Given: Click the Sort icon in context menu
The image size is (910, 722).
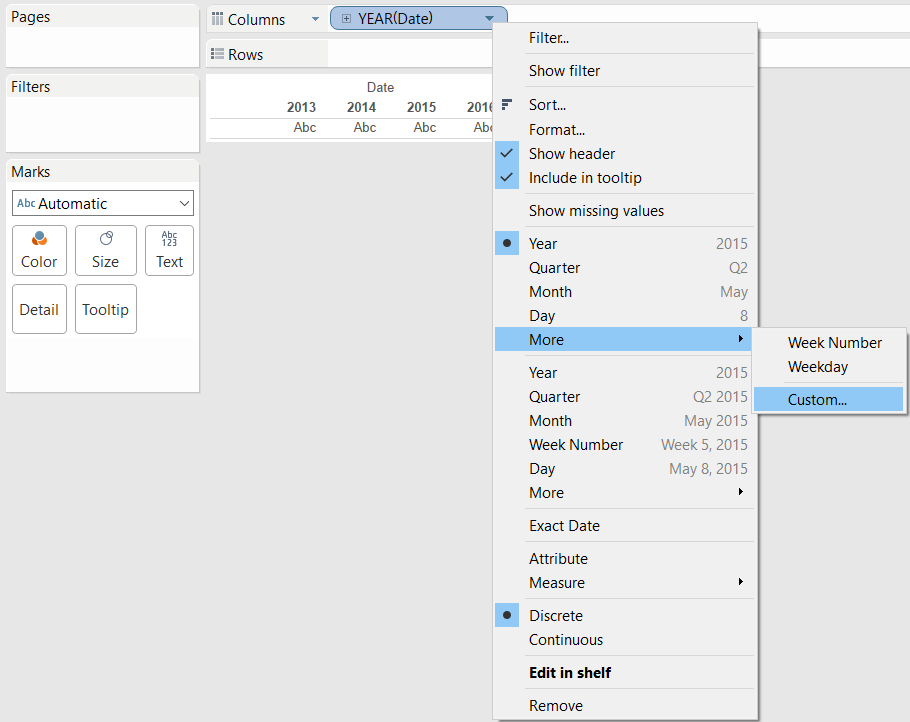Looking at the screenshot, I should pos(507,104).
